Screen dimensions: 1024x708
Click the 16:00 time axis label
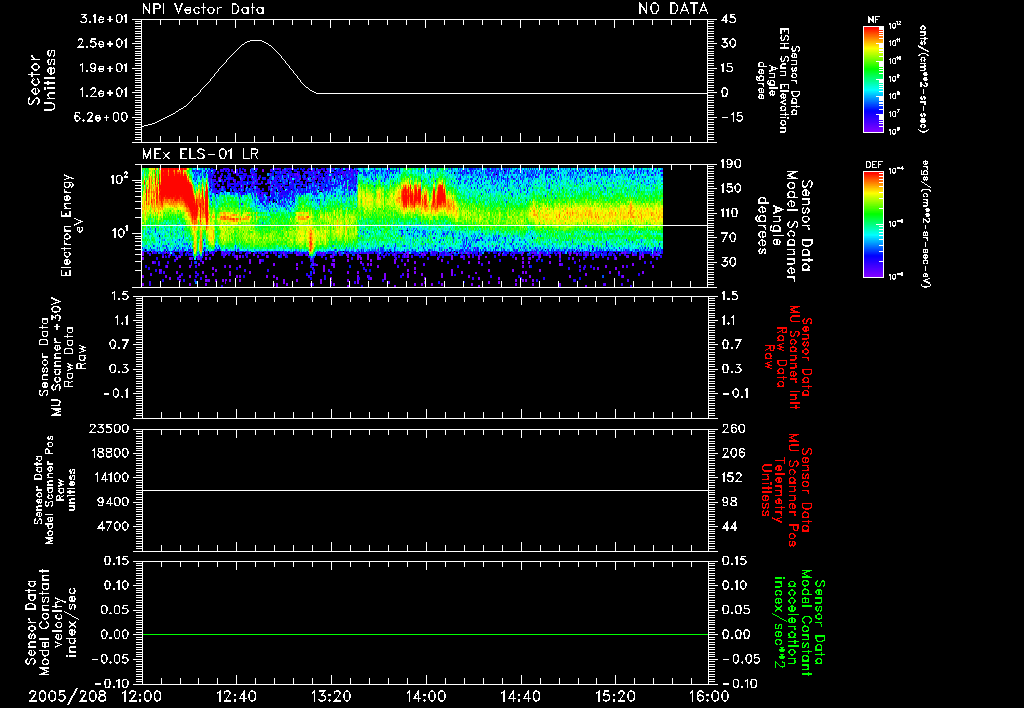(x=709, y=696)
